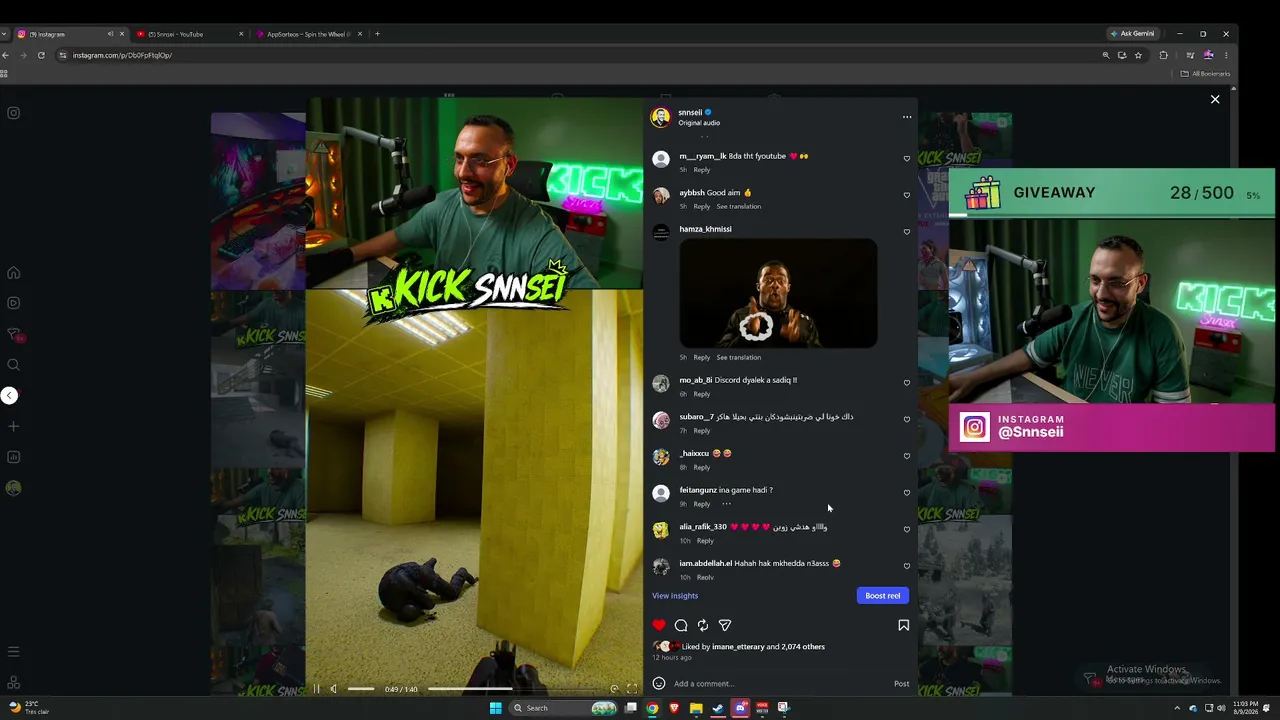The height and width of the screenshot is (720, 1280).
Task: Like the comment by iam.abdellah.el
Action: (x=907, y=566)
